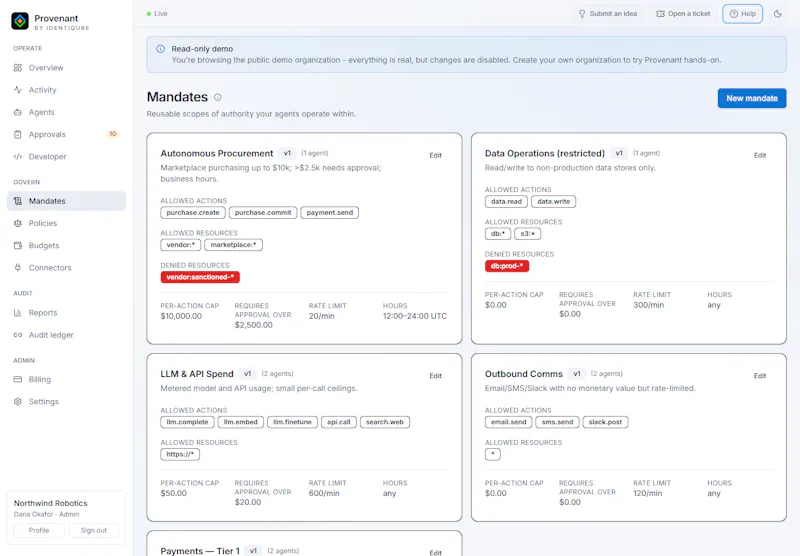Click the Submit an idea button
Image resolution: width=800 pixels, height=556 pixels.
[x=608, y=14]
